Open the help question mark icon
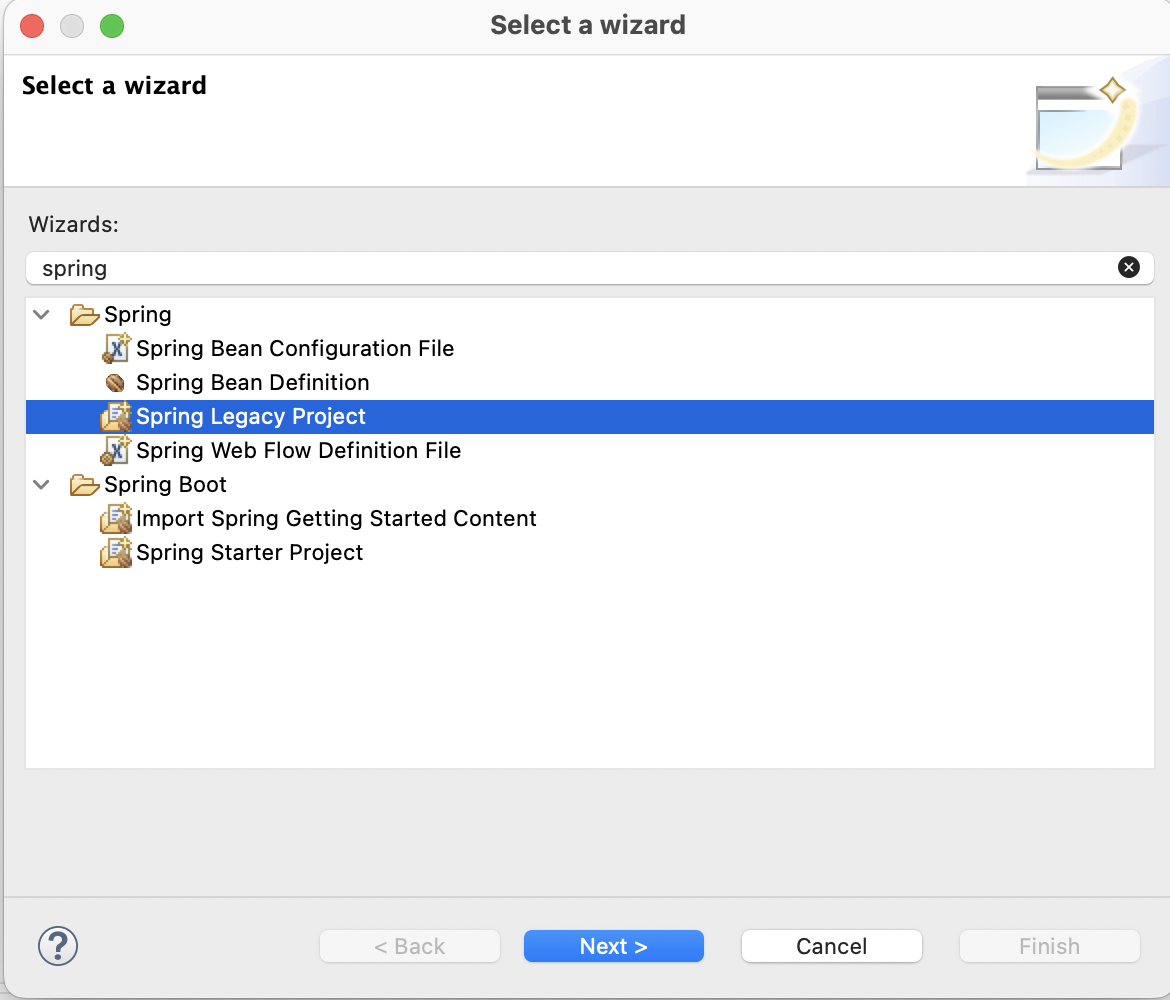1170x1000 pixels. (57, 946)
